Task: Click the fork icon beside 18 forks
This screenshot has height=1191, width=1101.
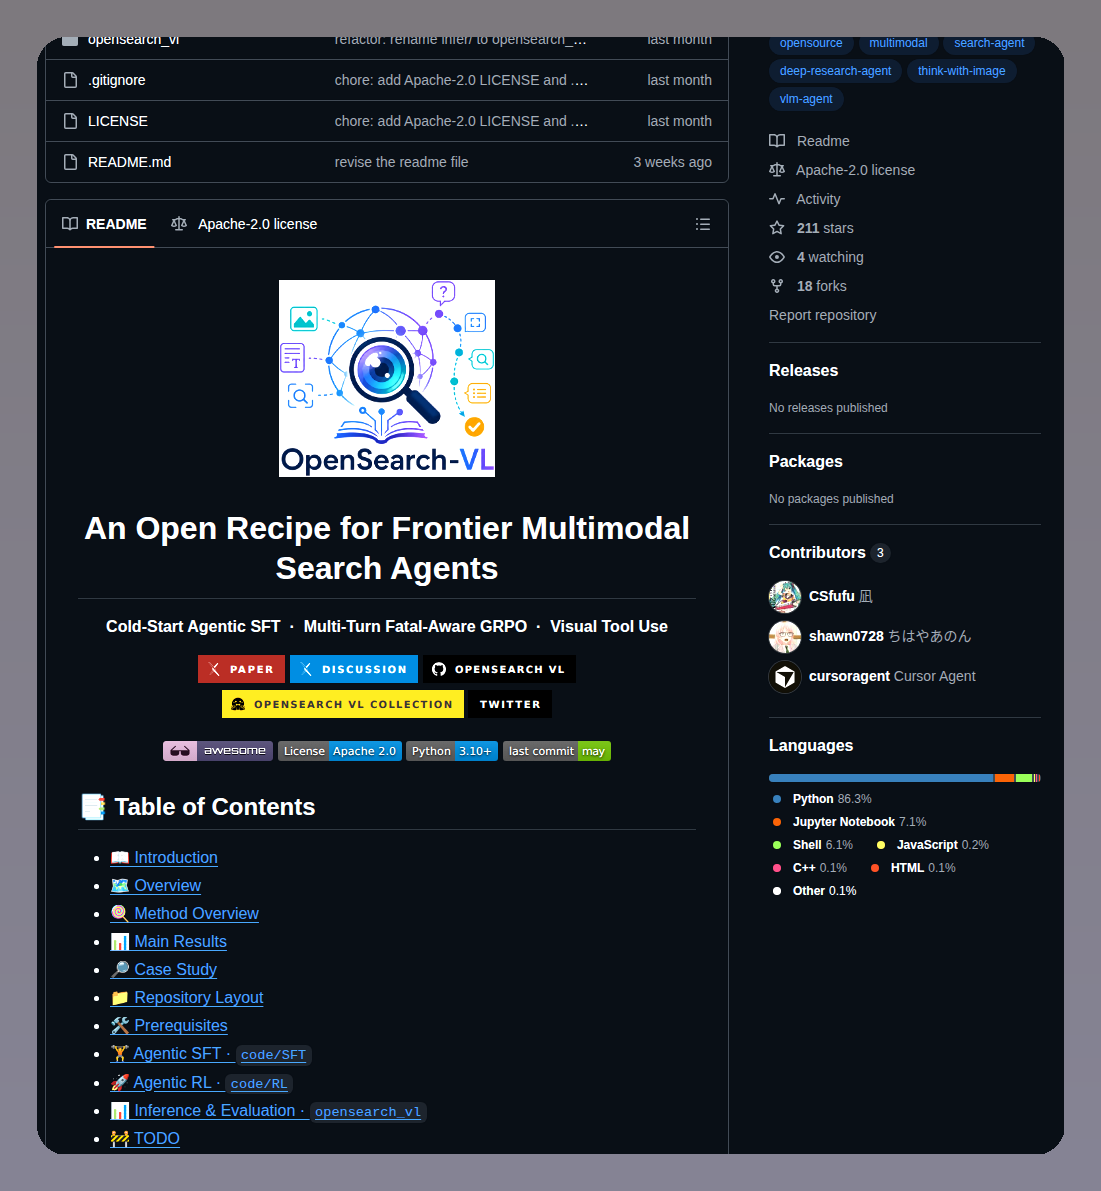Action: coord(777,286)
